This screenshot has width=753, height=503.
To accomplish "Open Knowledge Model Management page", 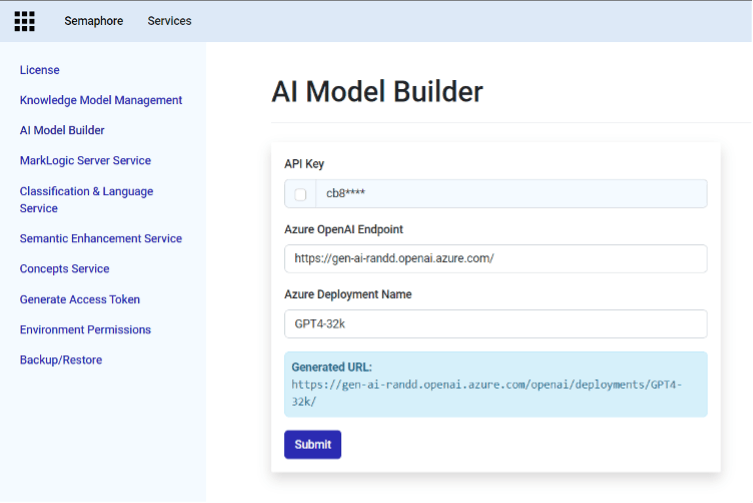I will click(x=101, y=100).
